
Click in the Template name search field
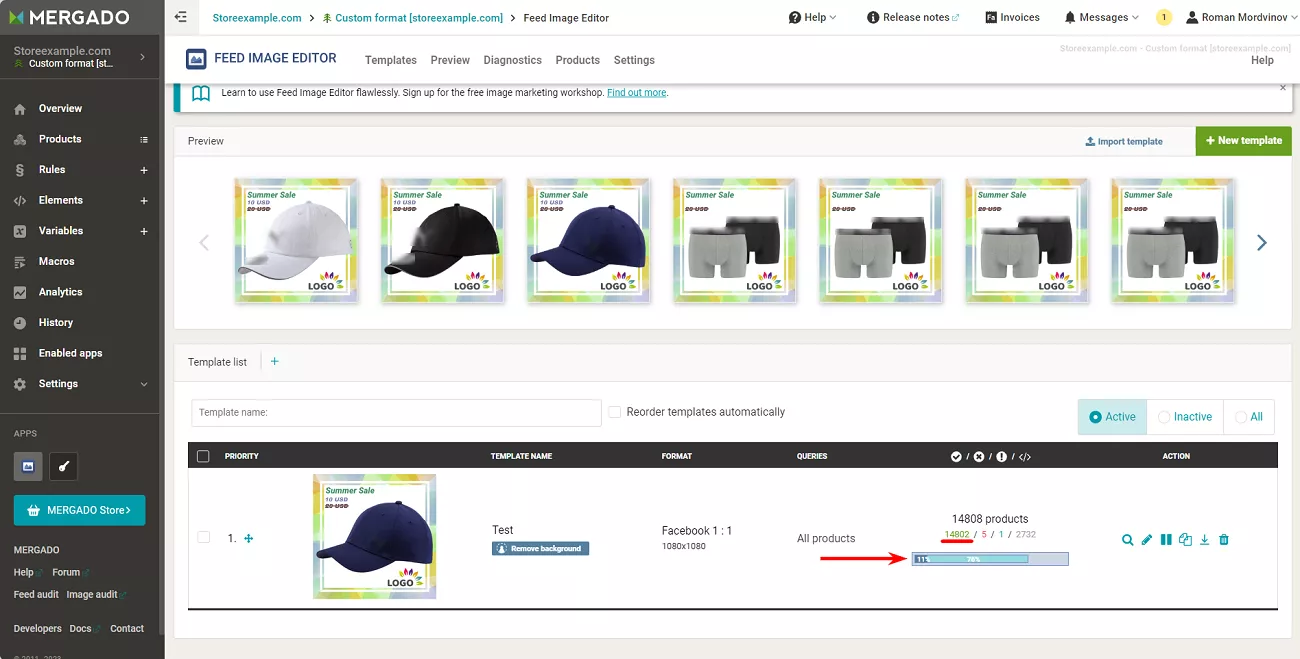[x=396, y=413]
